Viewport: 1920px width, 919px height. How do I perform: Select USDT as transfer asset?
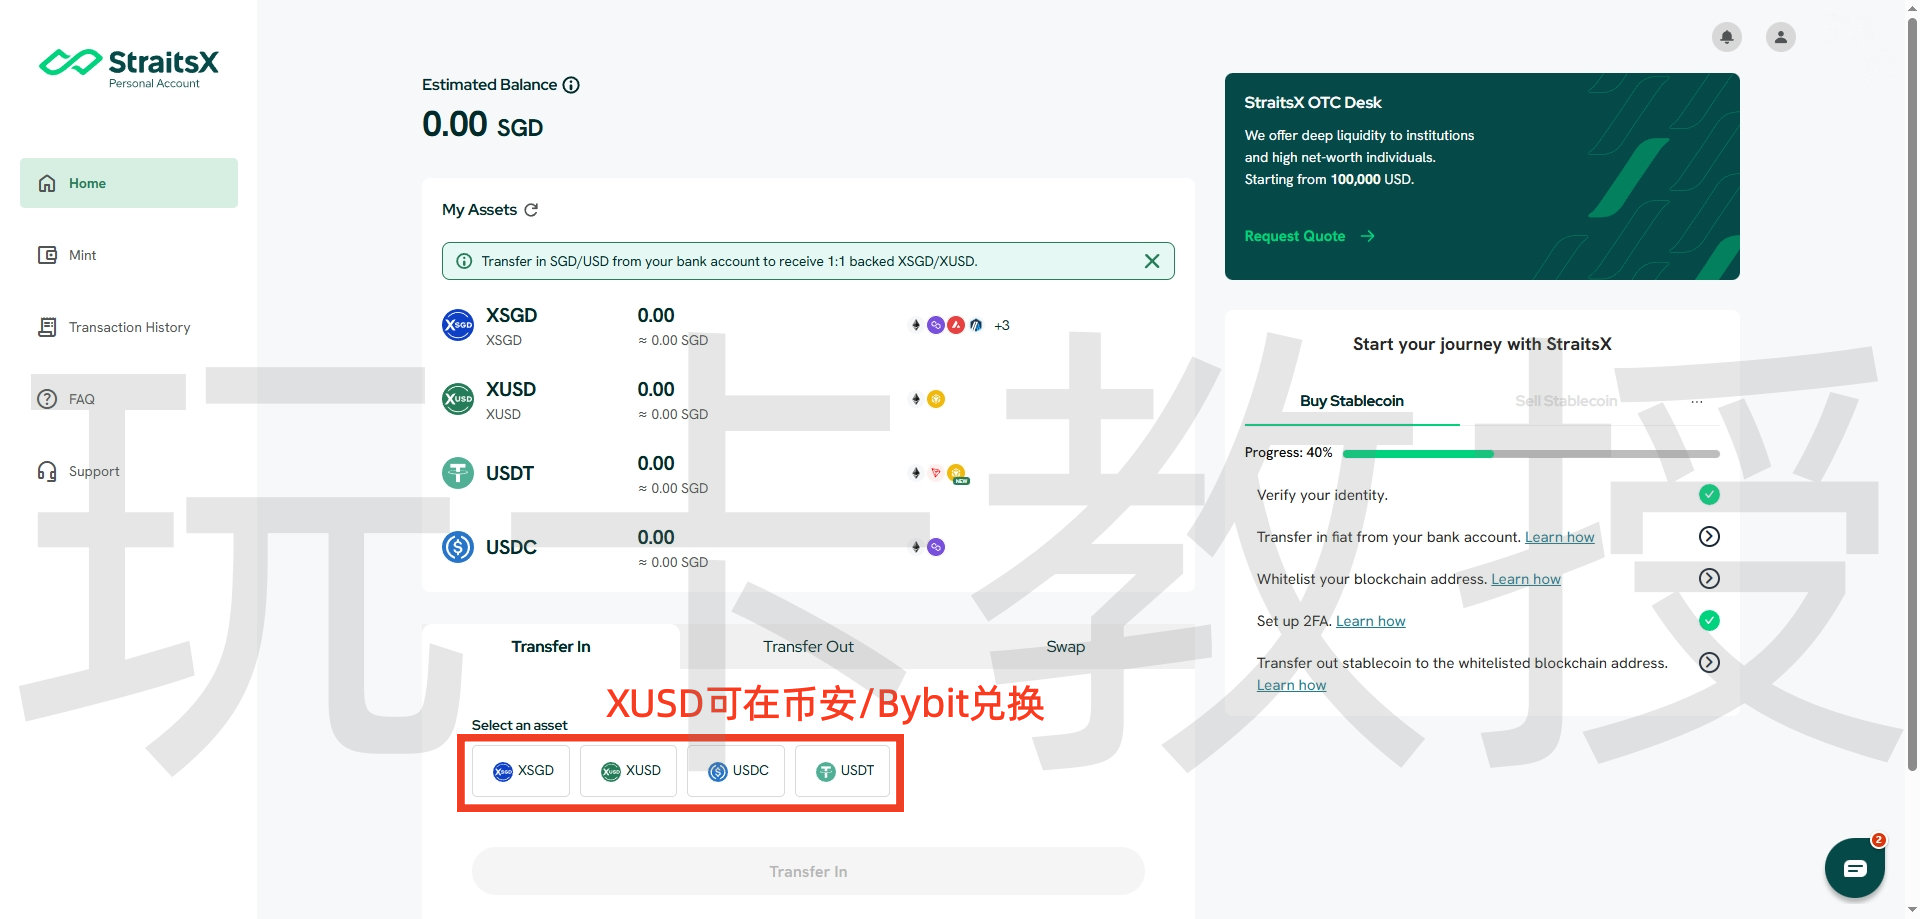(843, 771)
